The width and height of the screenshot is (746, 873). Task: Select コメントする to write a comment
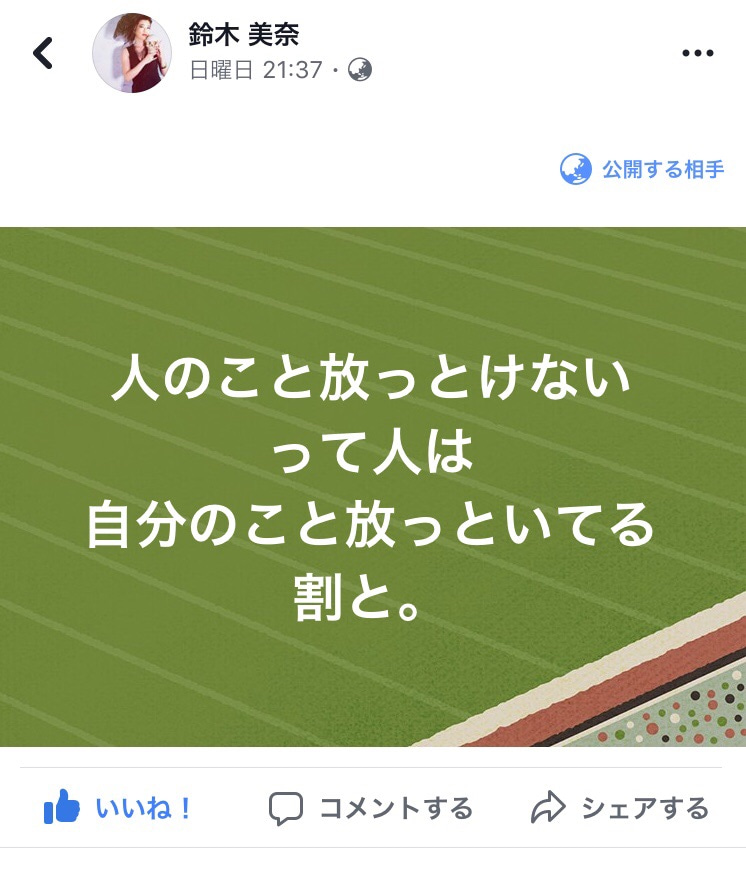396,808
